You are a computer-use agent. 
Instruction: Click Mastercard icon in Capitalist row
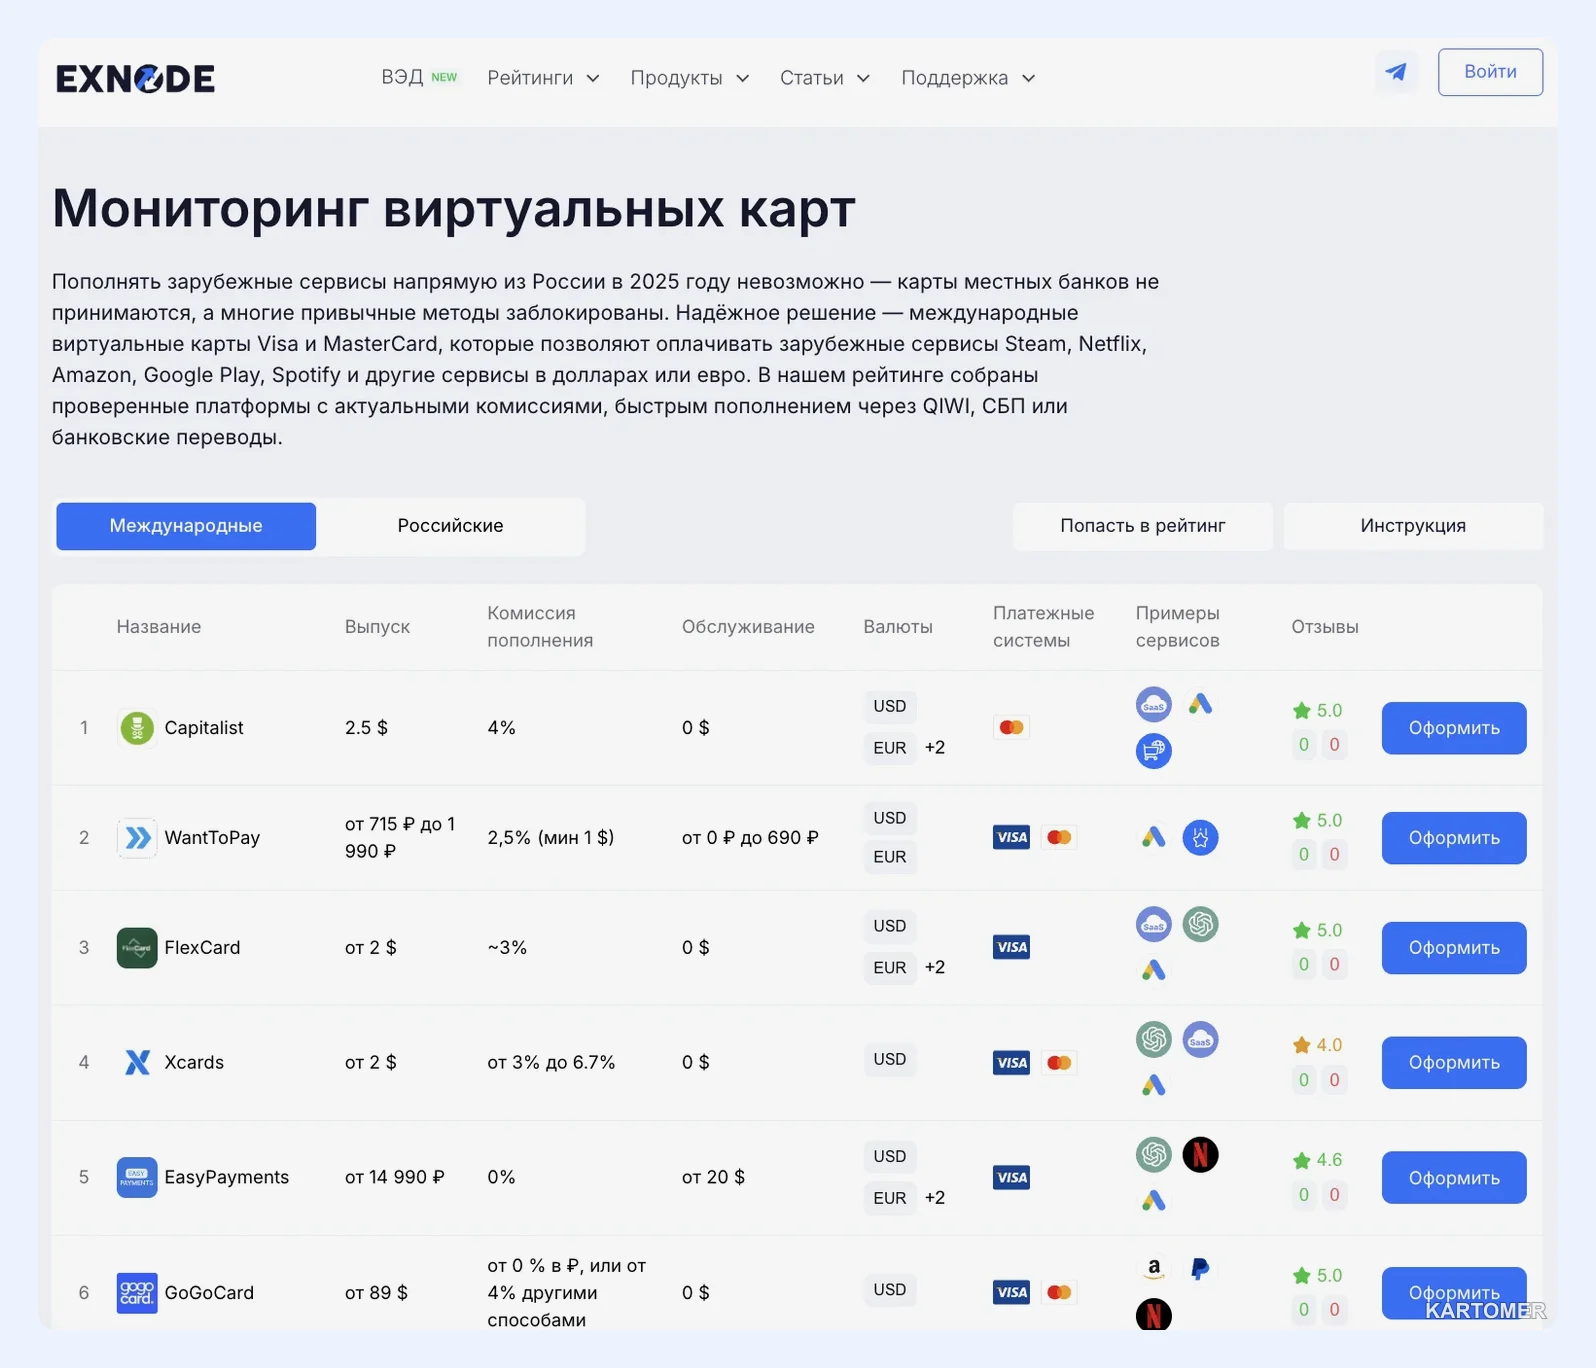tap(1011, 728)
